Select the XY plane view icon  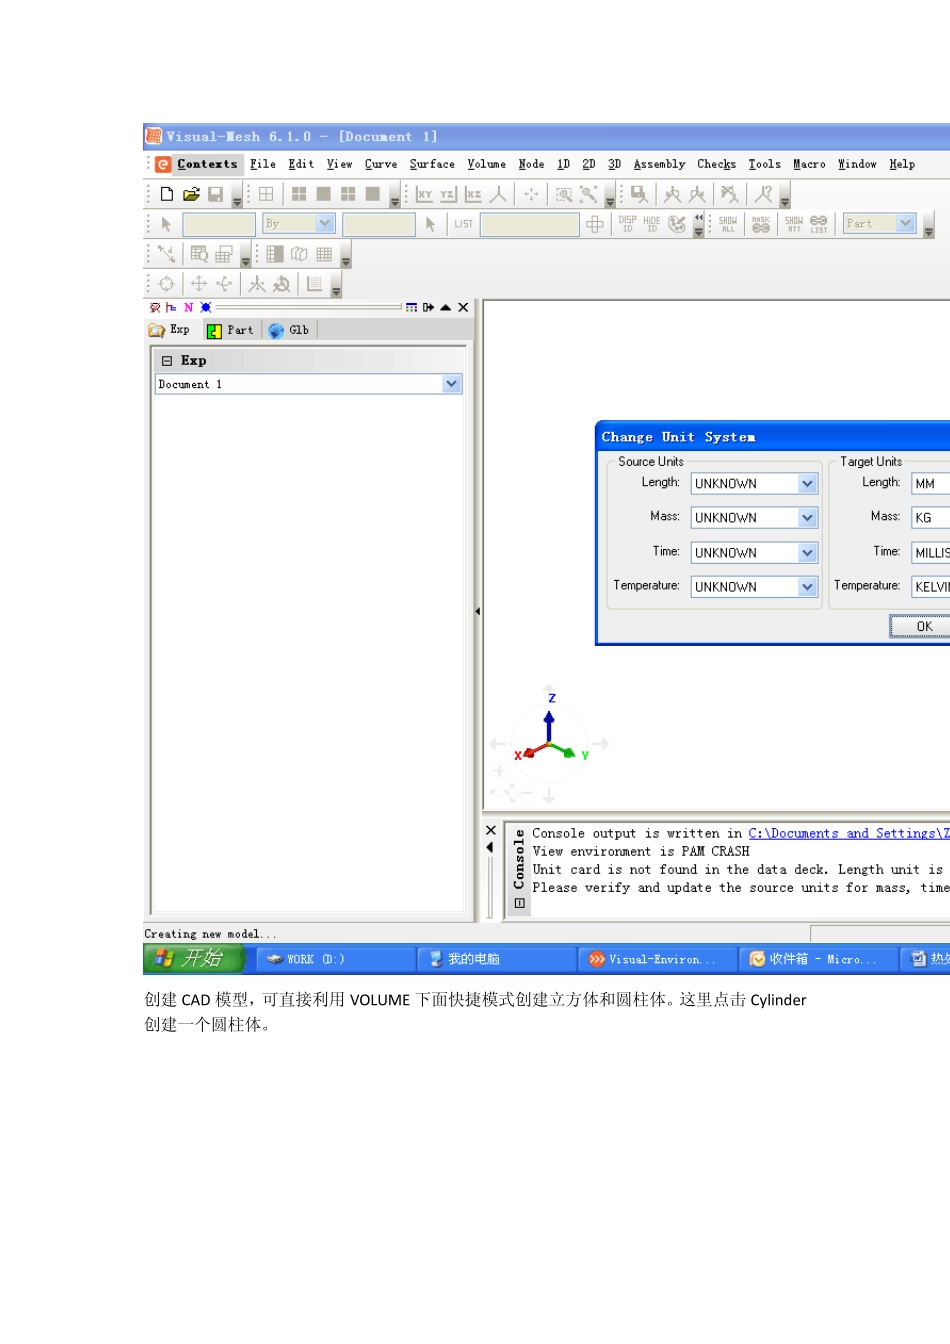point(425,194)
